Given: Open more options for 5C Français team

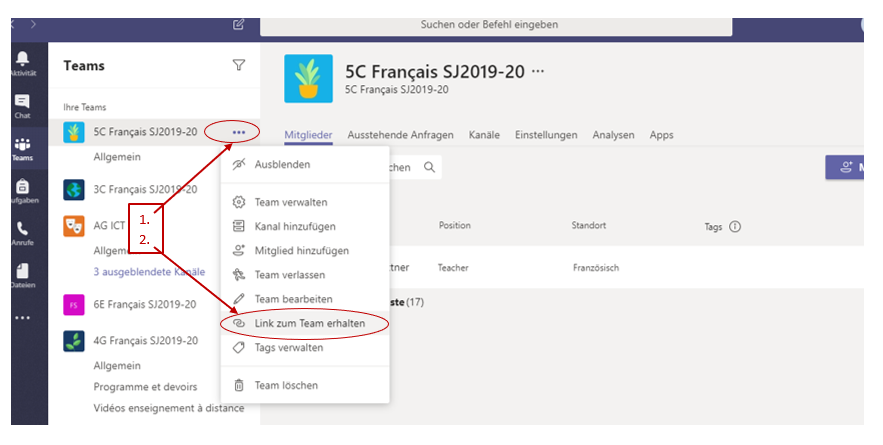Looking at the screenshot, I should click(x=238, y=131).
